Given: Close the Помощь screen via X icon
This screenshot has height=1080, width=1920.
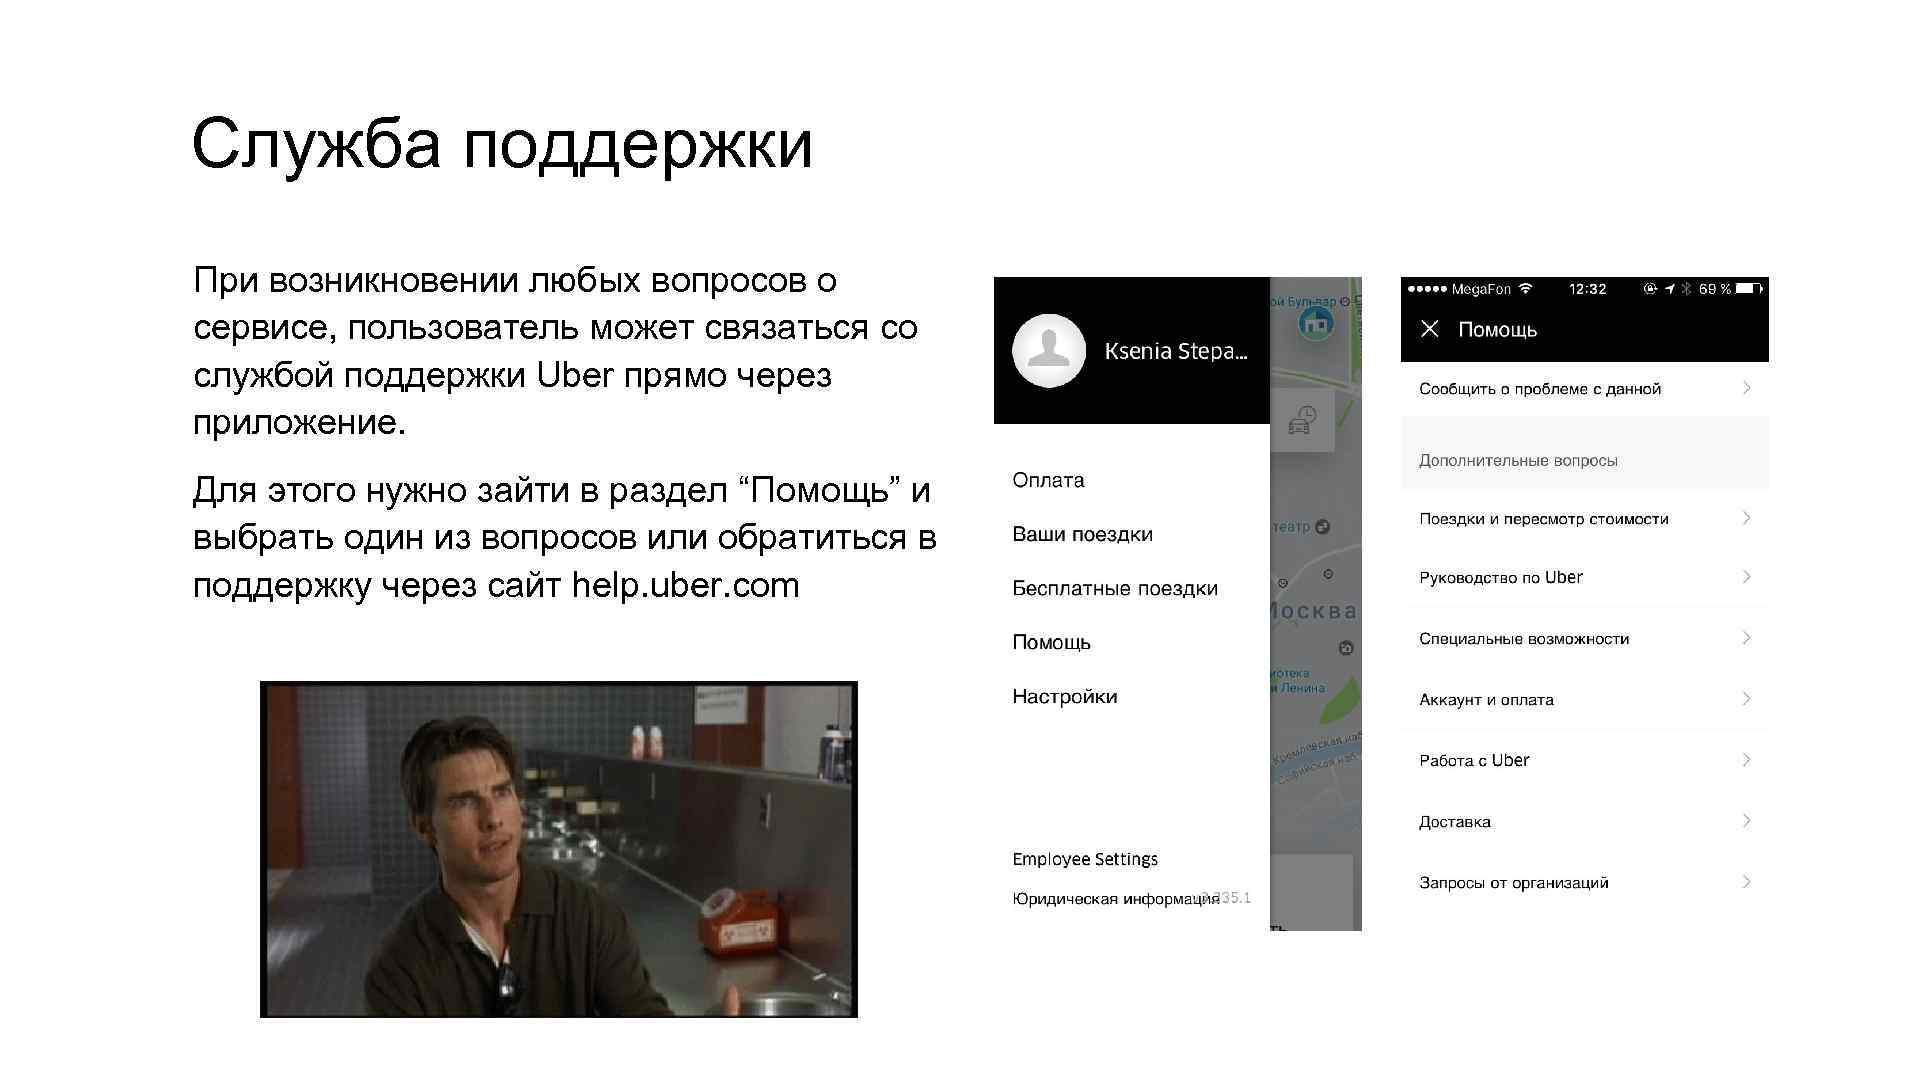Looking at the screenshot, I should click(x=1429, y=330).
